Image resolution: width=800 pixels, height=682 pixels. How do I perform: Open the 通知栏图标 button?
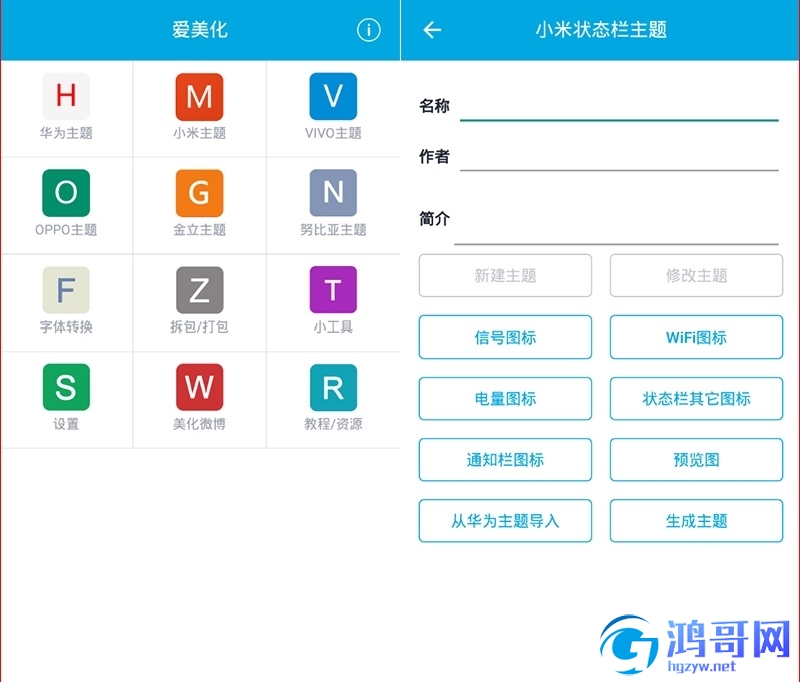pyautogui.click(x=505, y=460)
